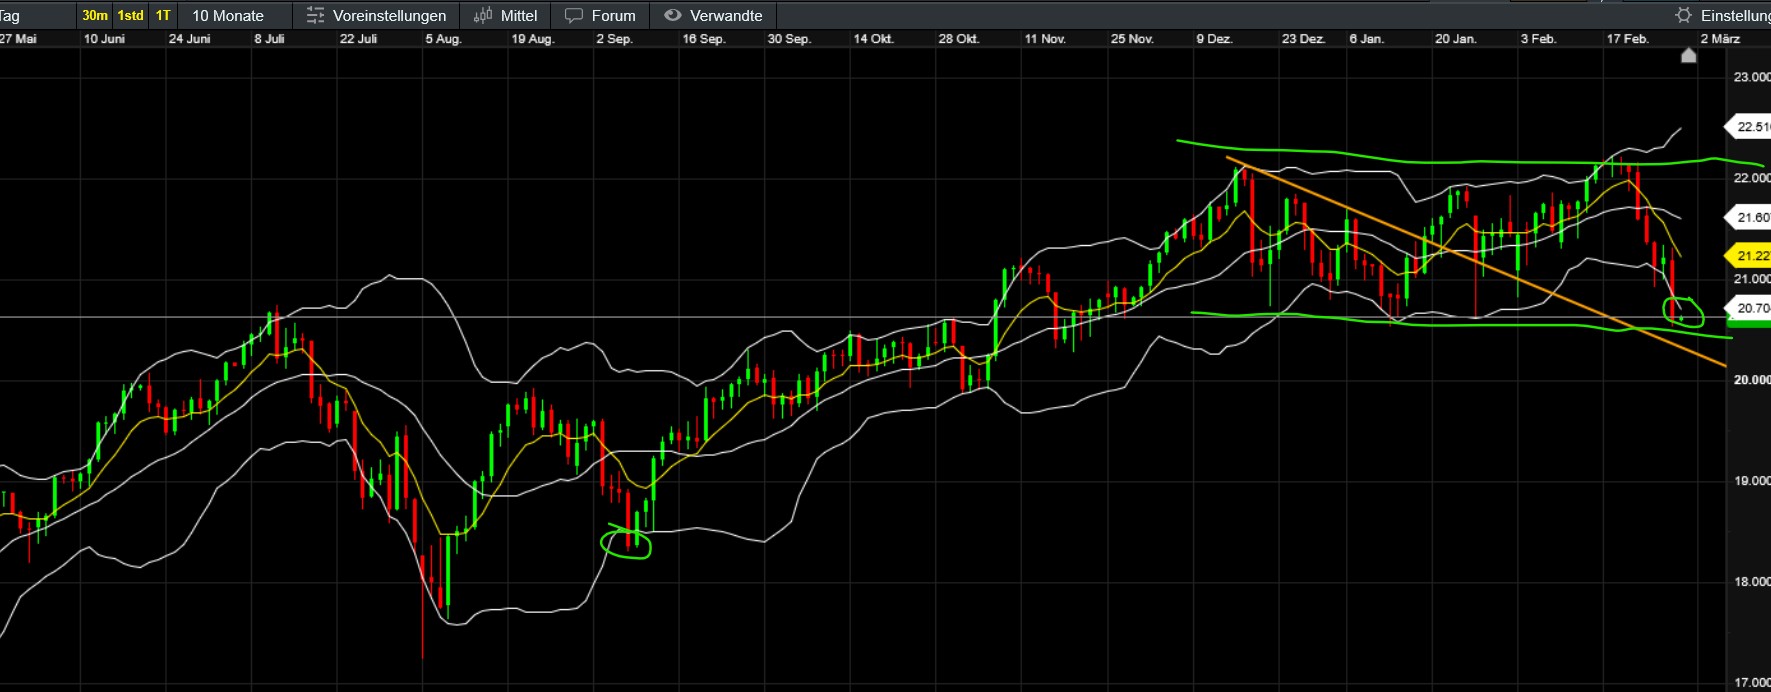Click the 16 Sep. date label

(703, 39)
